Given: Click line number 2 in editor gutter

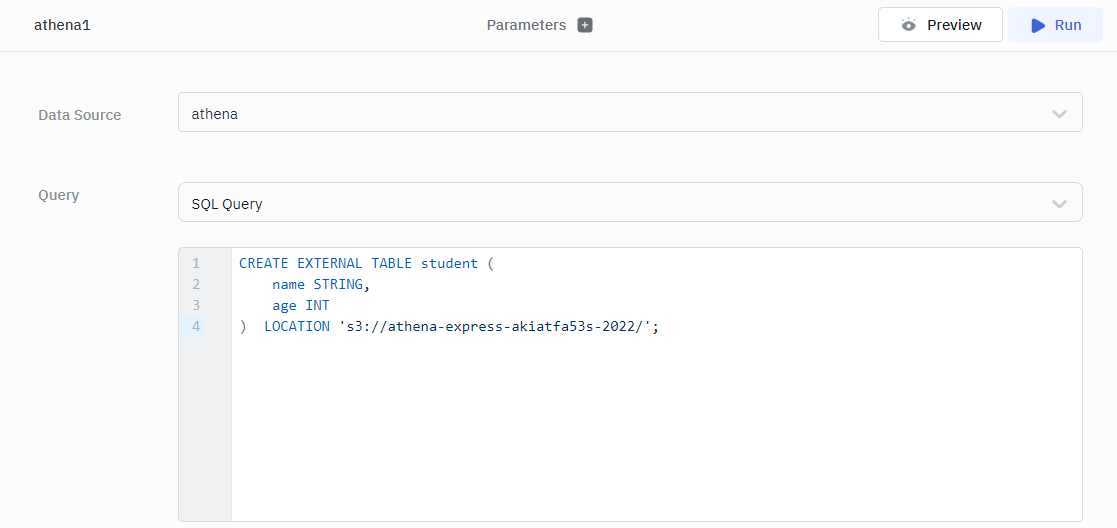Looking at the screenshot, I should pos(196,285).
